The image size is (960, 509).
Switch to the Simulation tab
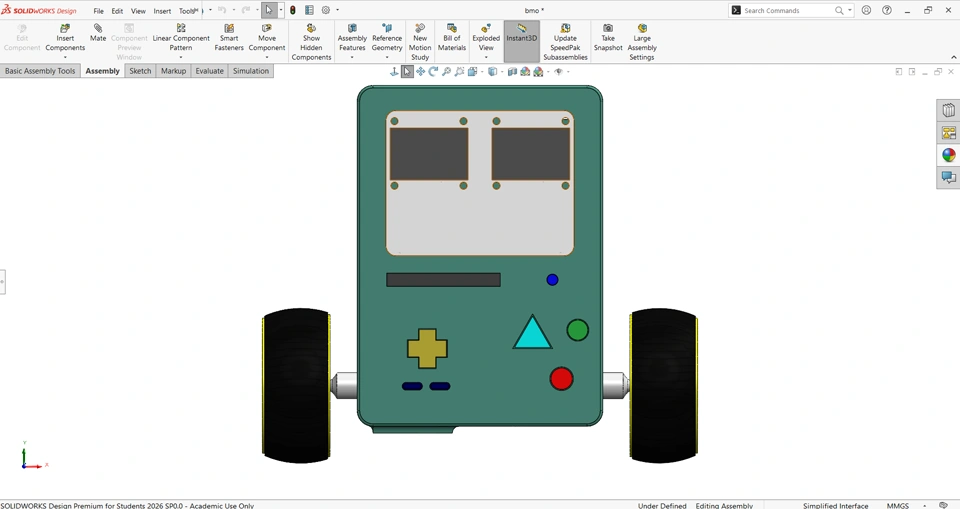click(250, 71)
